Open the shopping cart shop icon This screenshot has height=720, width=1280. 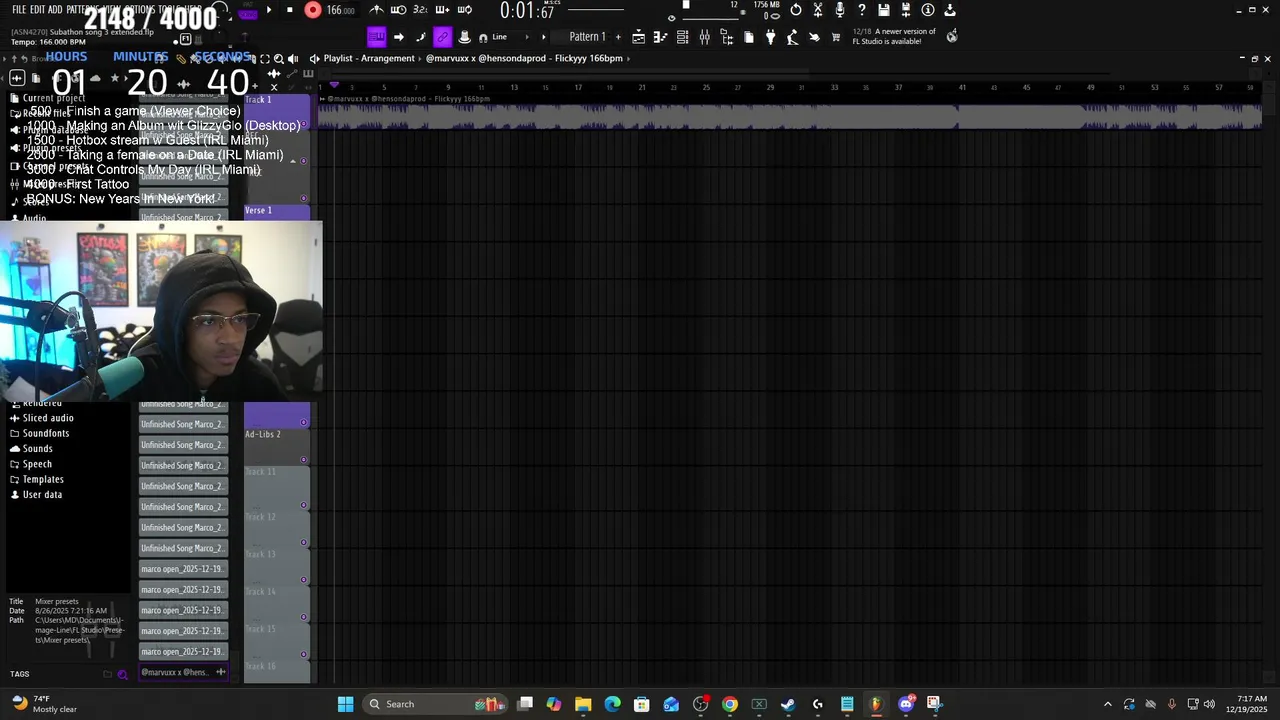click(x=836, y=37)
